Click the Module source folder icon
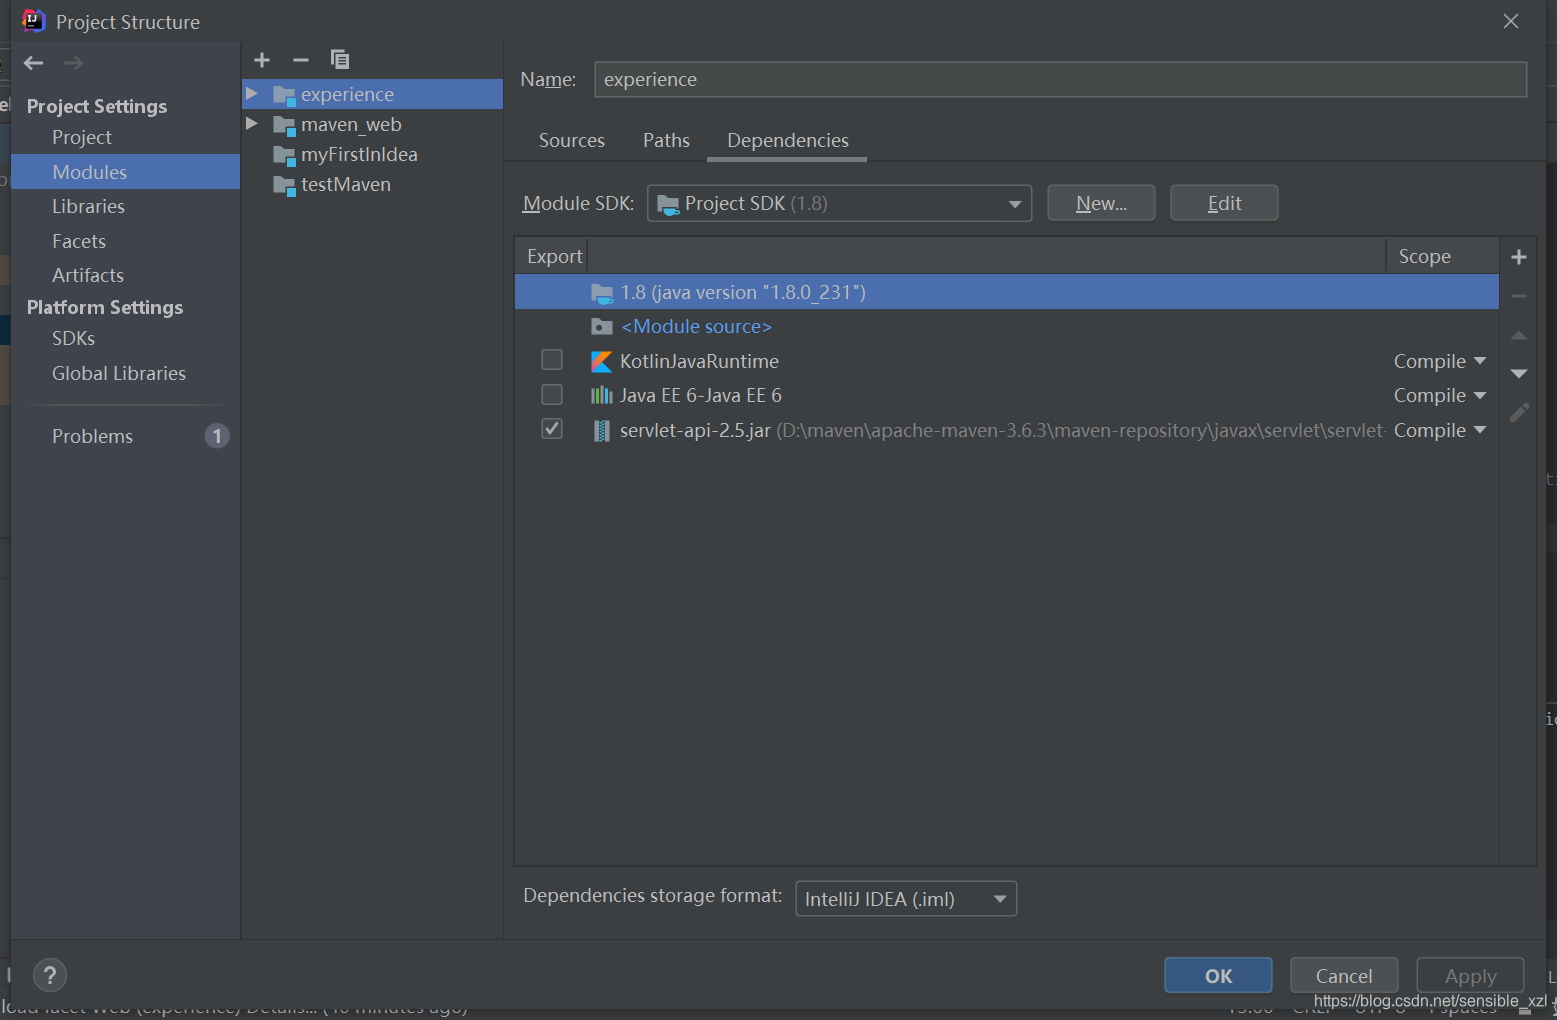 coord(601,326)
